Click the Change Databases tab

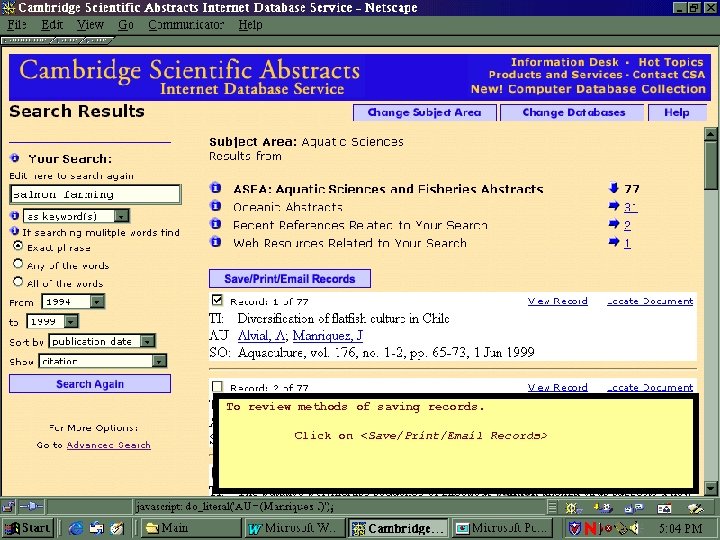(x=574, y=112)
